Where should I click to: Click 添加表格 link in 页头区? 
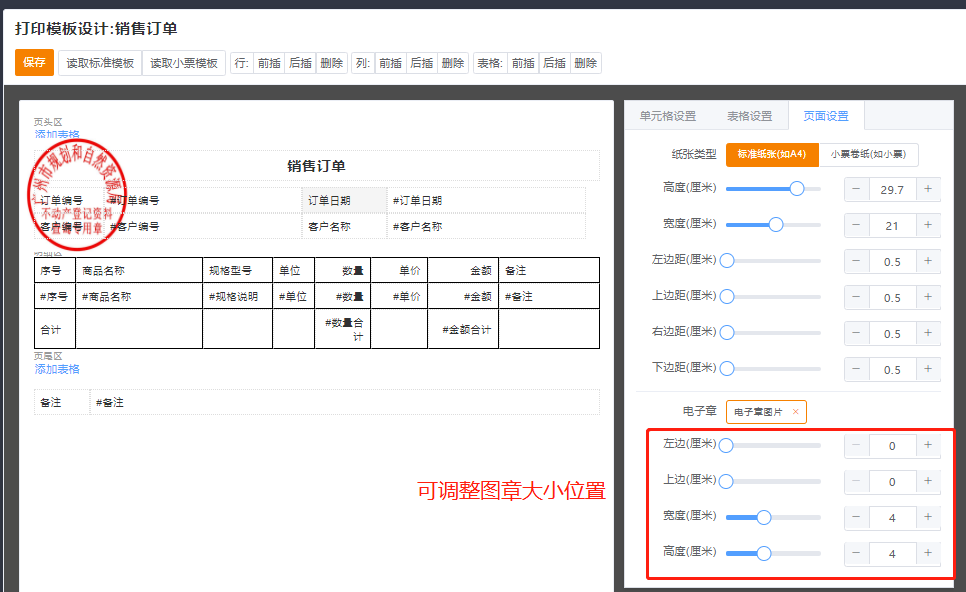point(57,135)
